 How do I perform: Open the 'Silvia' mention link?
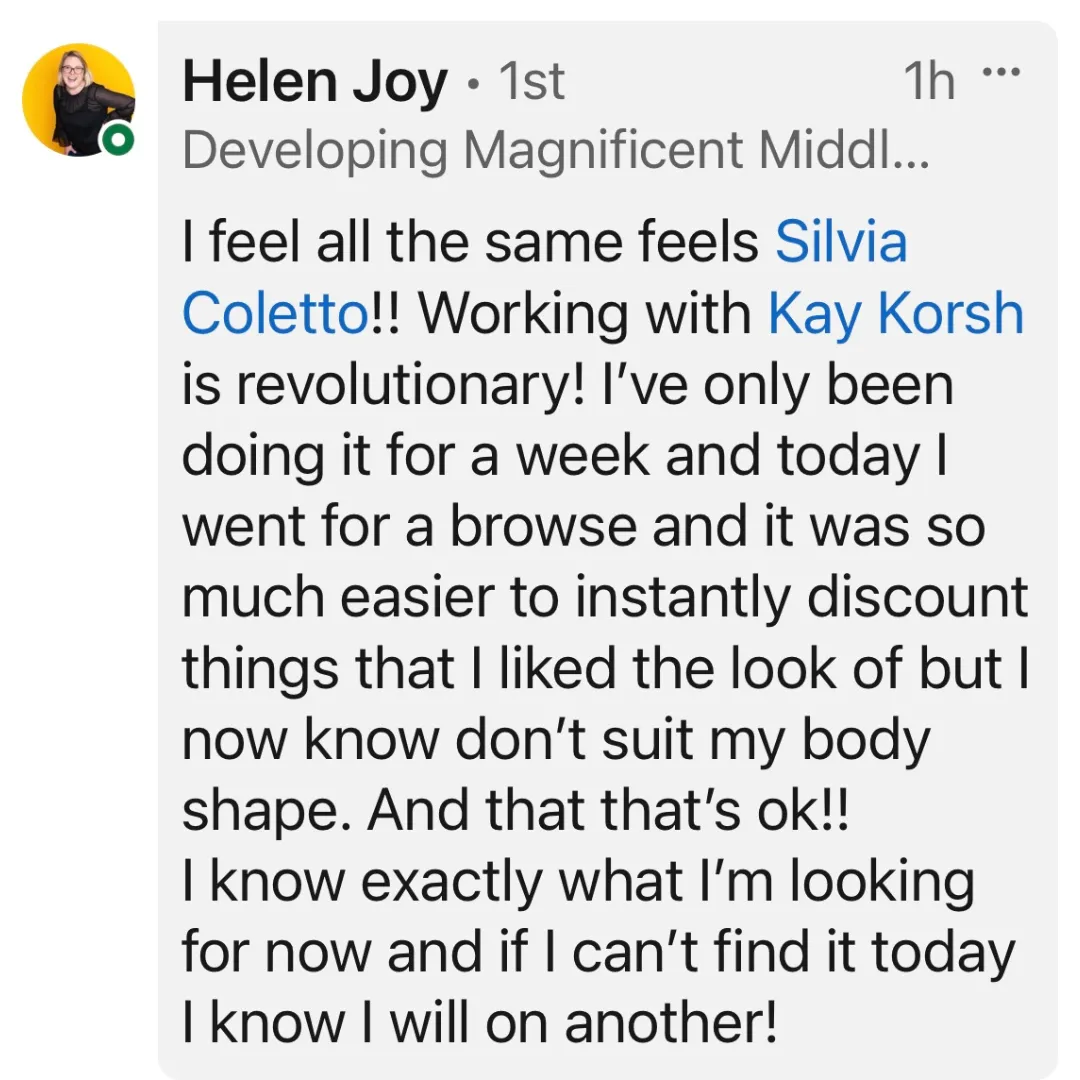(841, 243)
